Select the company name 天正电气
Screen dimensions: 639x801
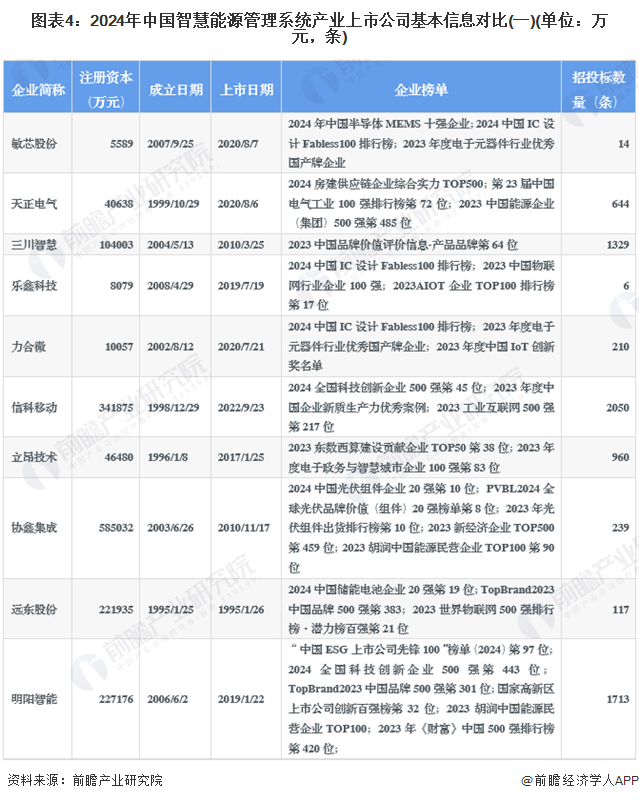click(34, 204)
